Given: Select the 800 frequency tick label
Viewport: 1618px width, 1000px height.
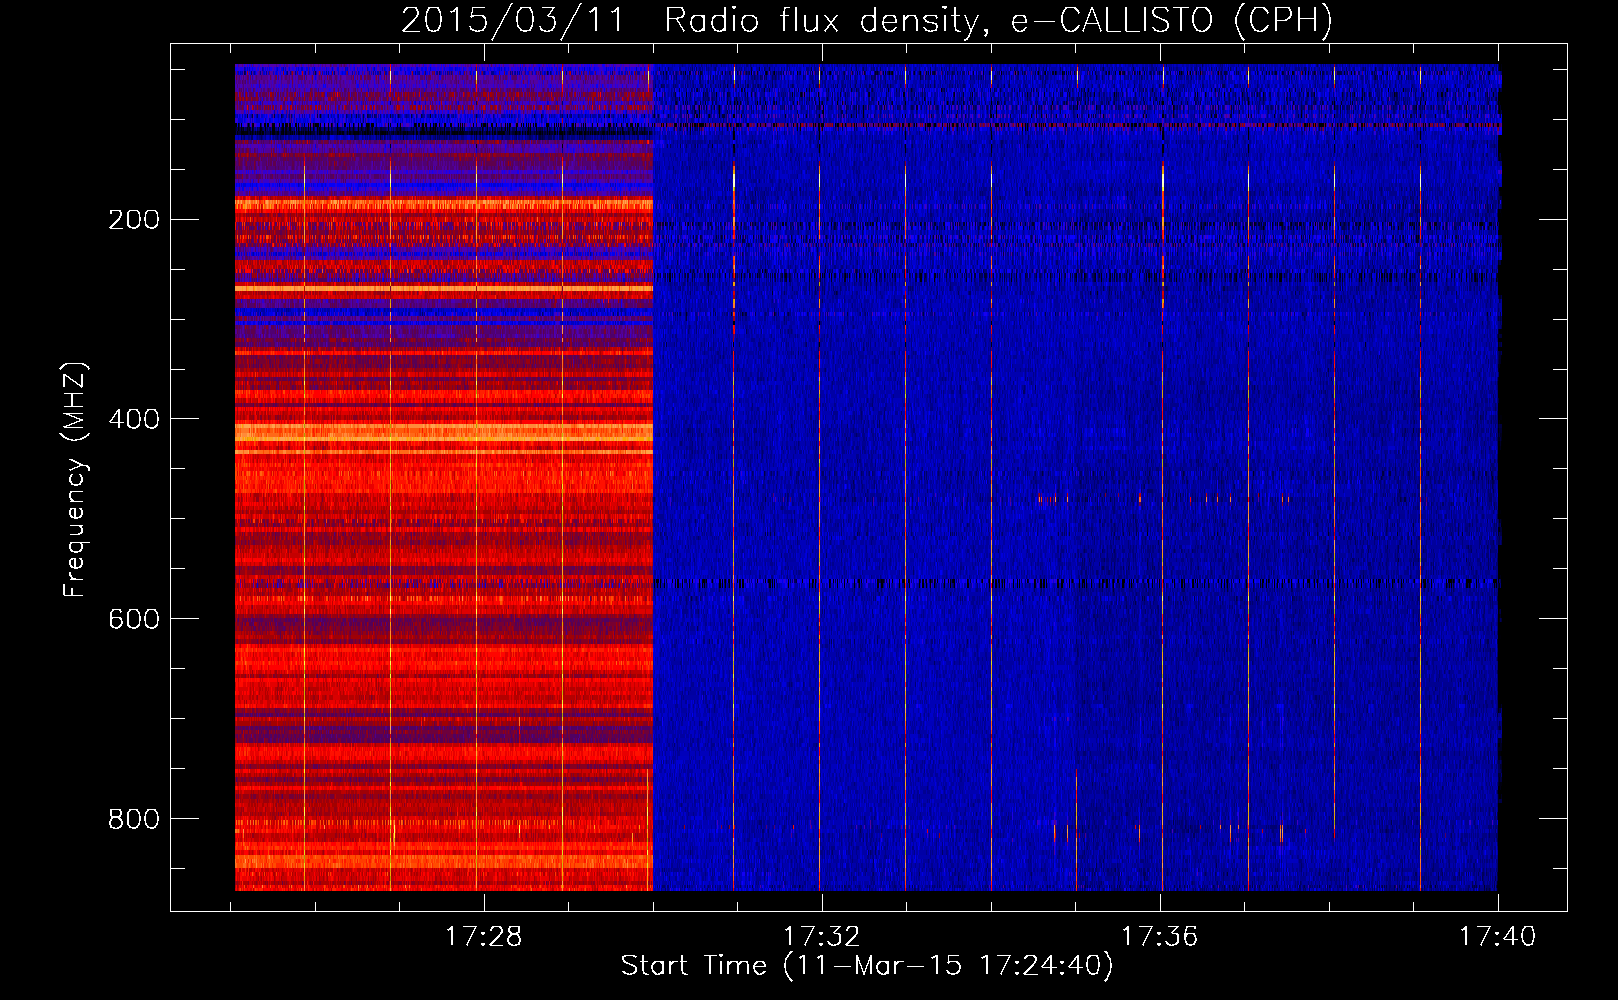Looking at the screenshot, I should [134, 819].
